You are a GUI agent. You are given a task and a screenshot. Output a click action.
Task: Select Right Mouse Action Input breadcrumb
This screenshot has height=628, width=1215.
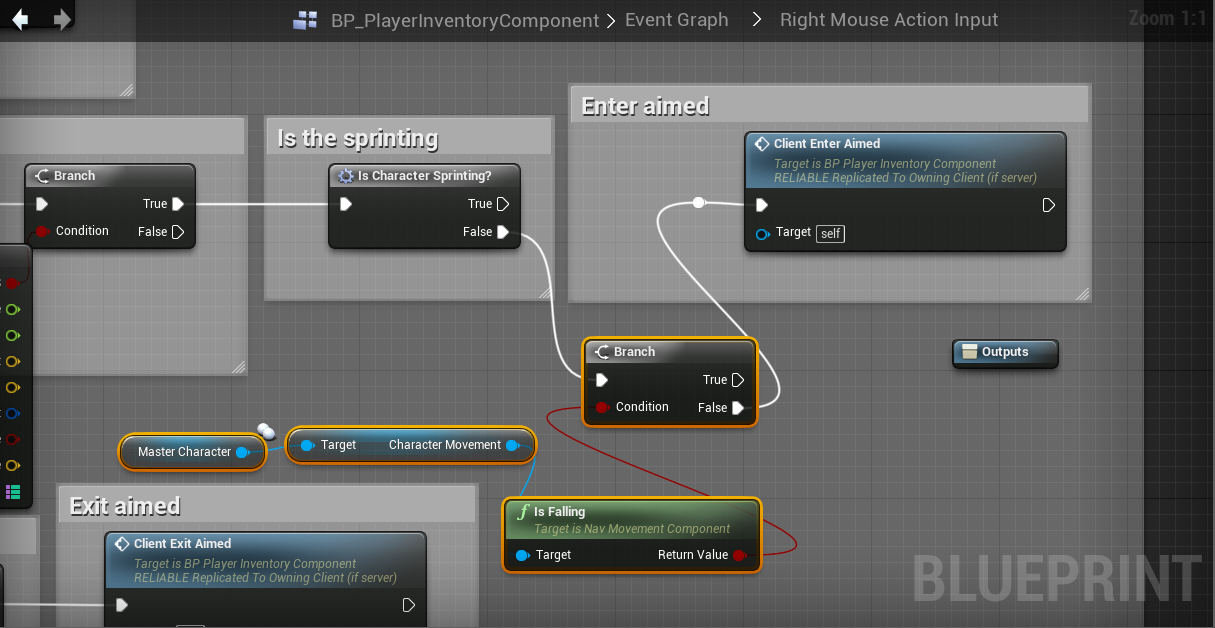tap(888, 20)
